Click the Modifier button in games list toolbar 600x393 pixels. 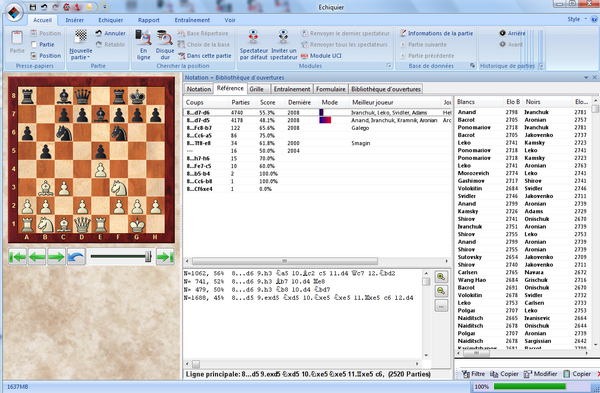click(541, 374)
